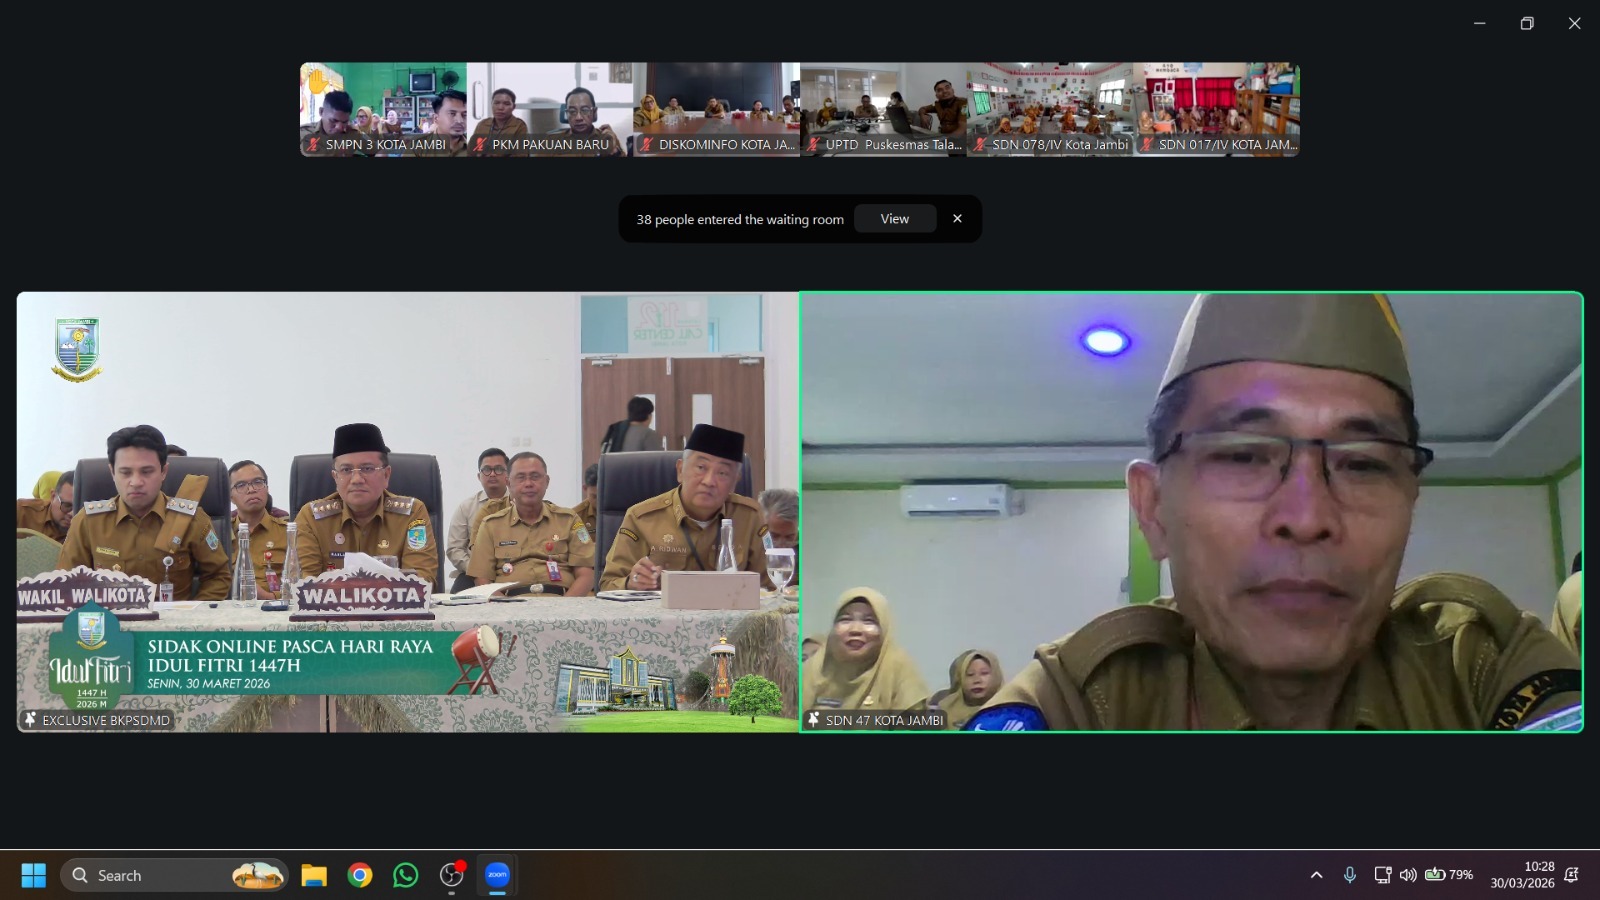Open File Explorer from taskbar
This screenshot has height=900, width=1600.
[x=314, y=875]
